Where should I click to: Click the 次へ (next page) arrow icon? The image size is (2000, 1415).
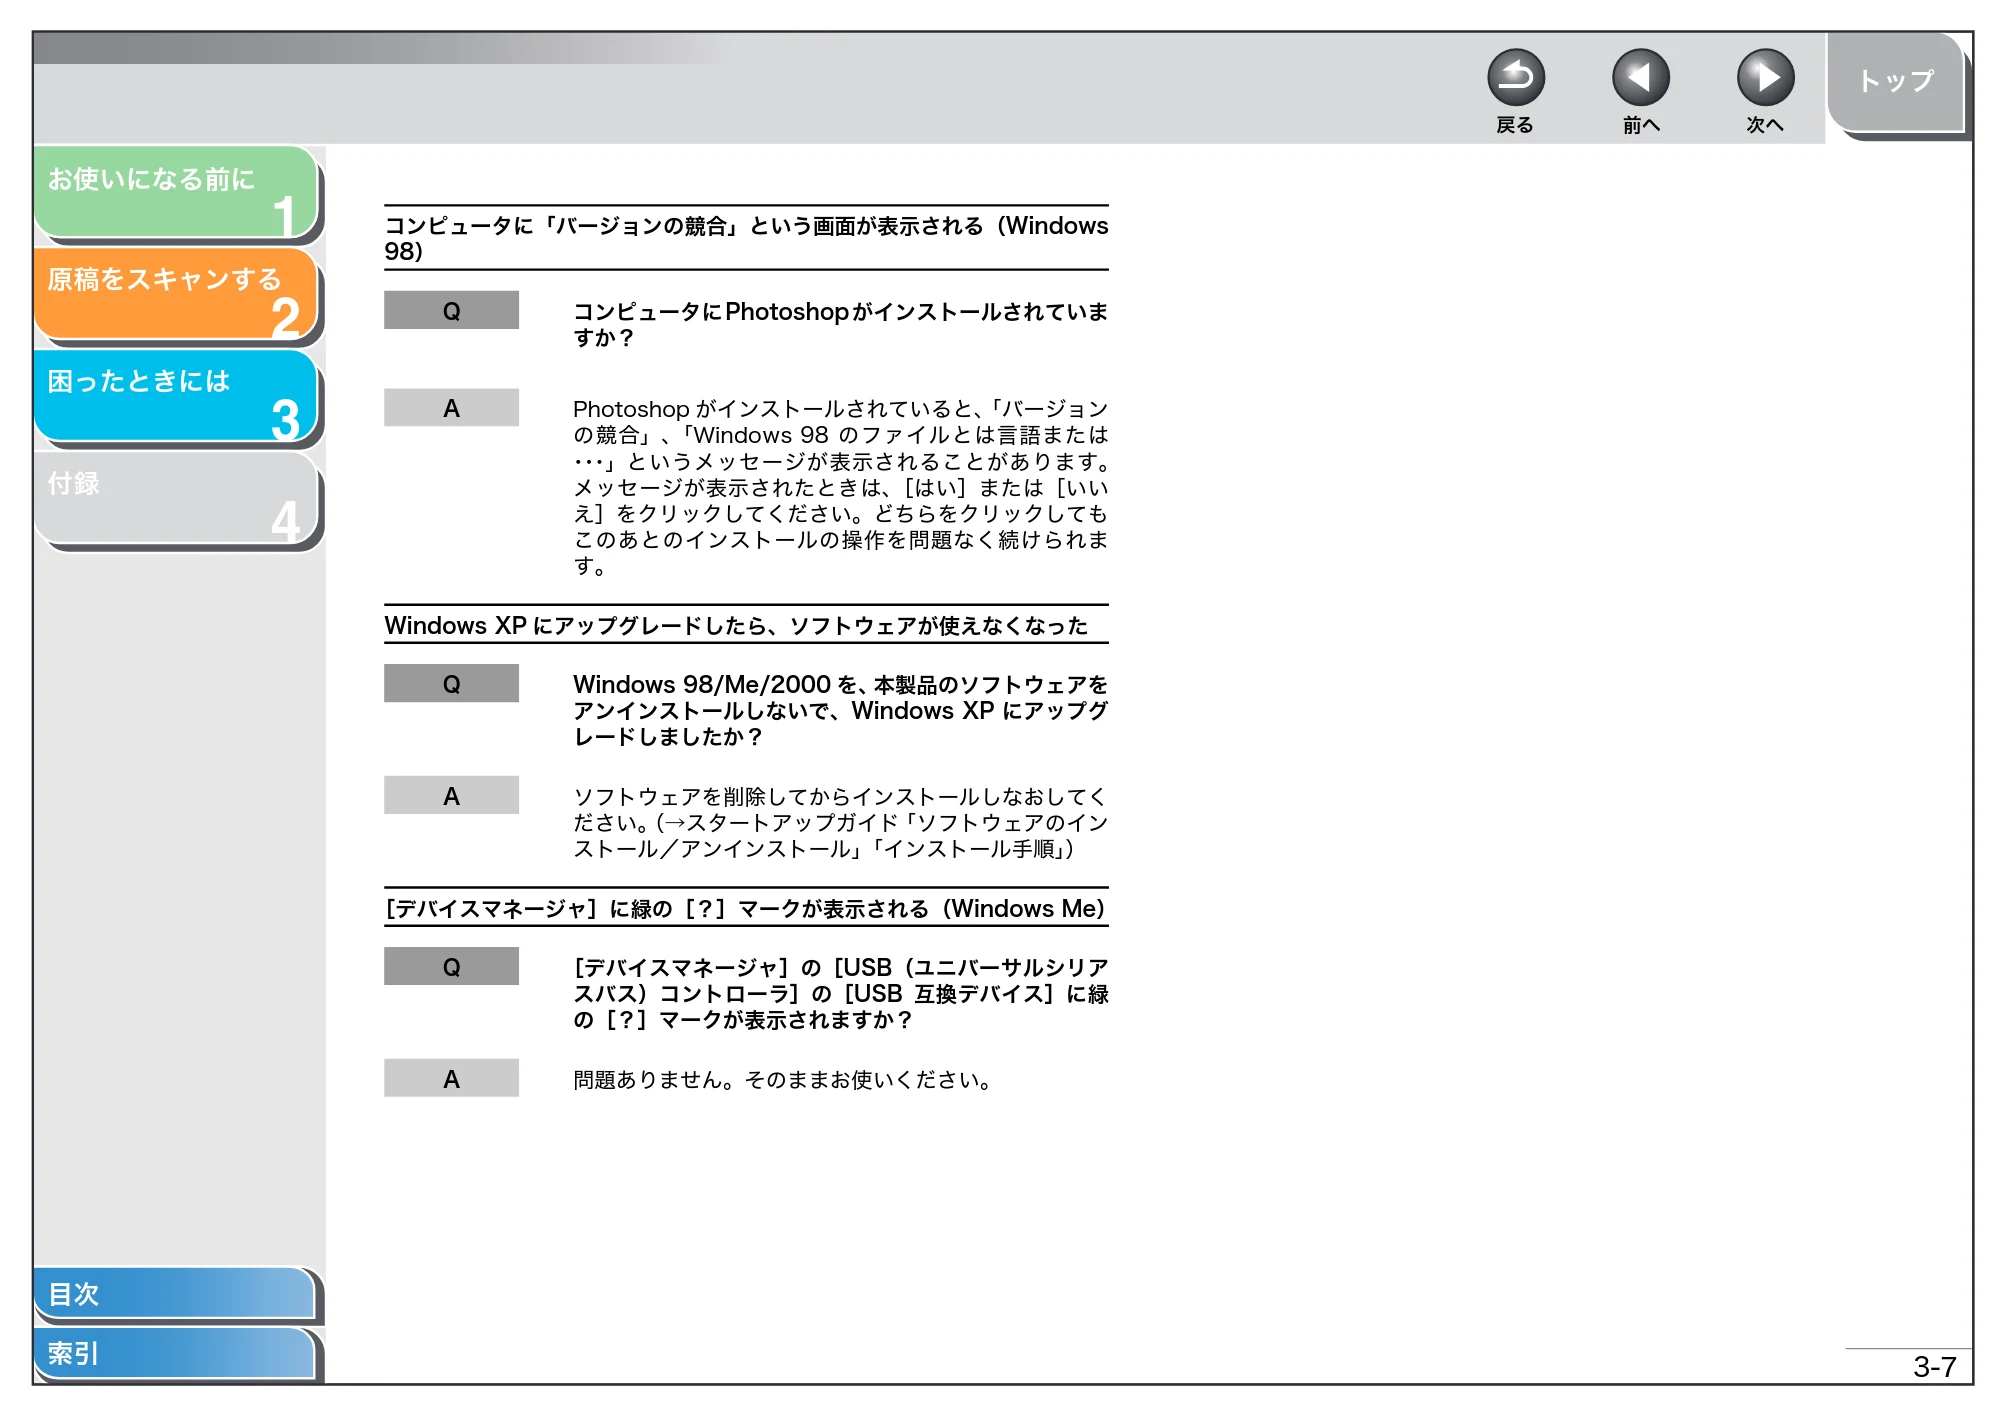click(1765, 78)
